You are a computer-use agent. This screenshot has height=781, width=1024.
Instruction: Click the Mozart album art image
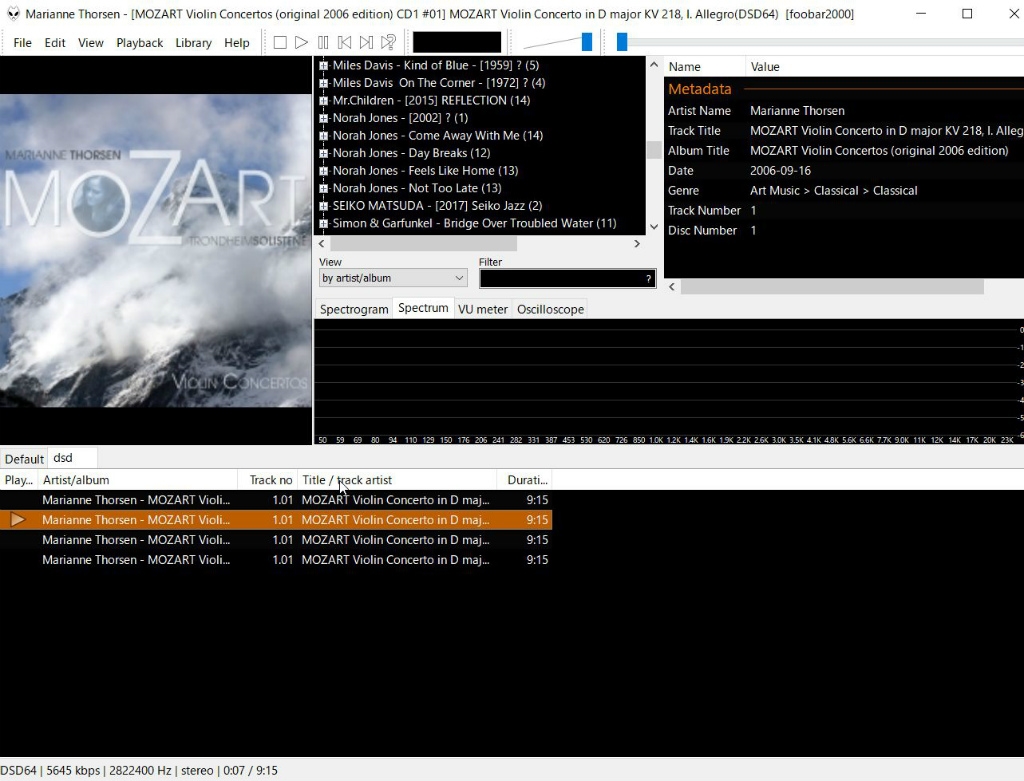pos(155,250)
